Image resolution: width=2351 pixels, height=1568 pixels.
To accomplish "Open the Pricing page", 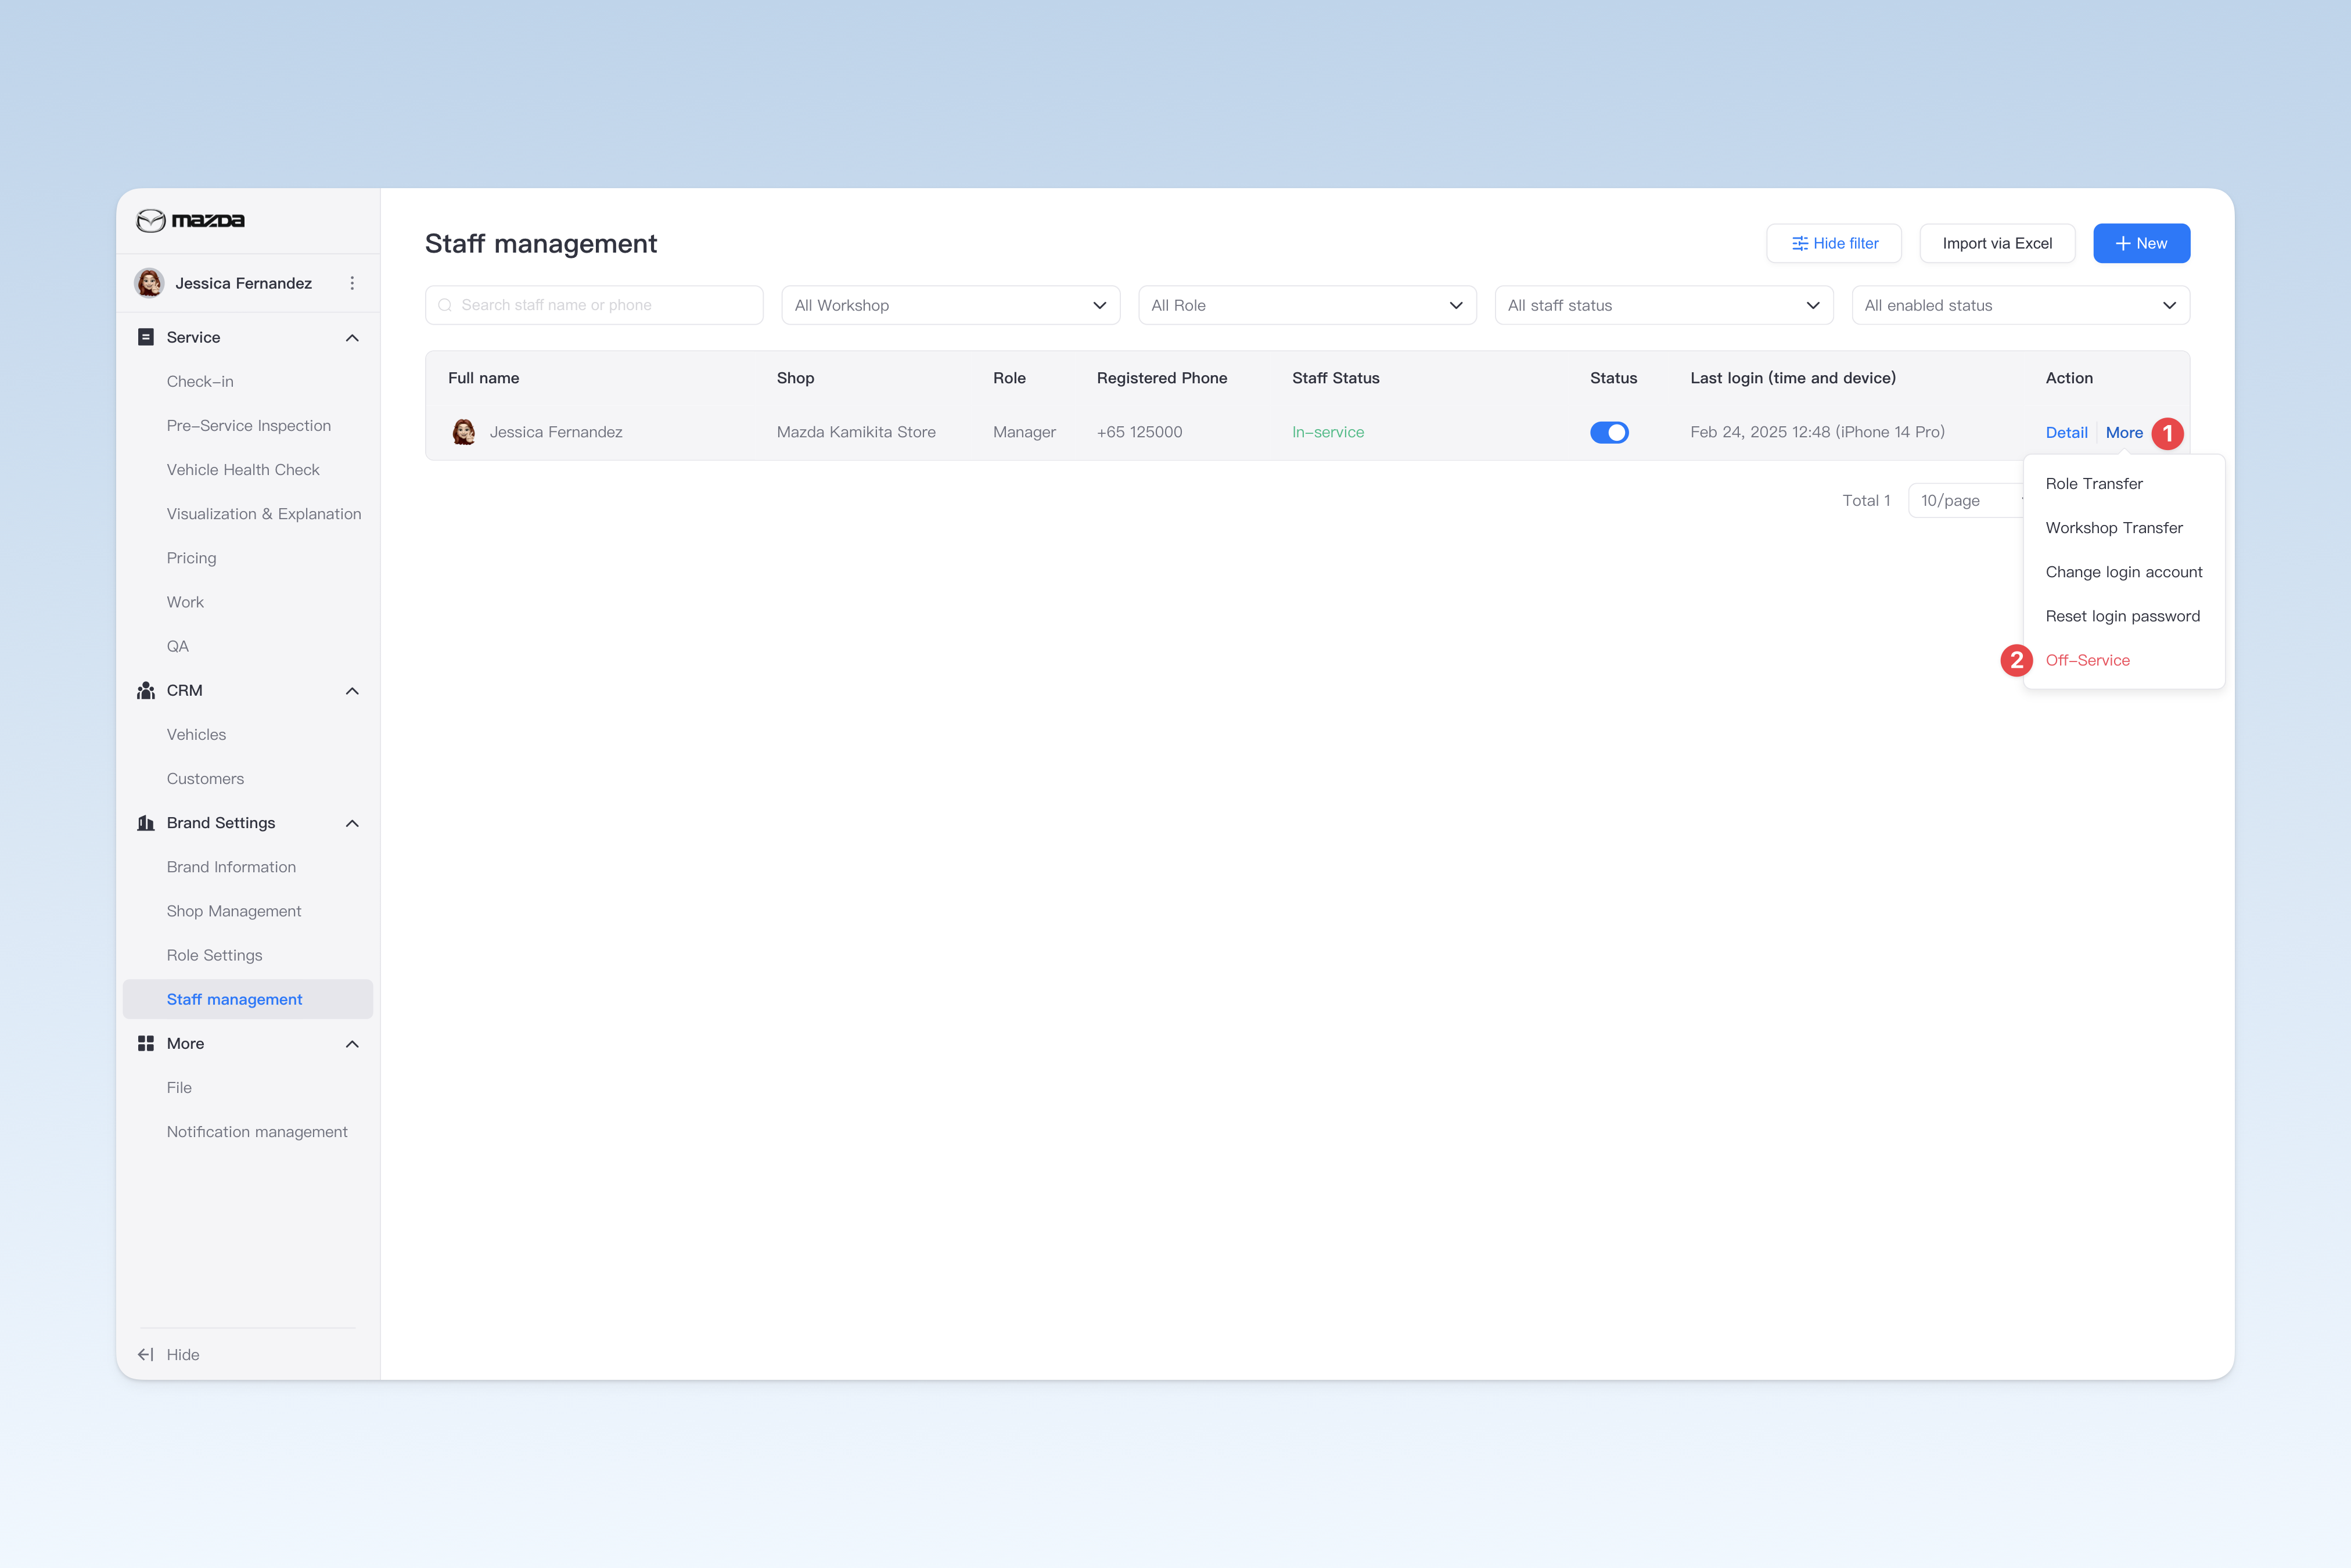I will 191,557.
